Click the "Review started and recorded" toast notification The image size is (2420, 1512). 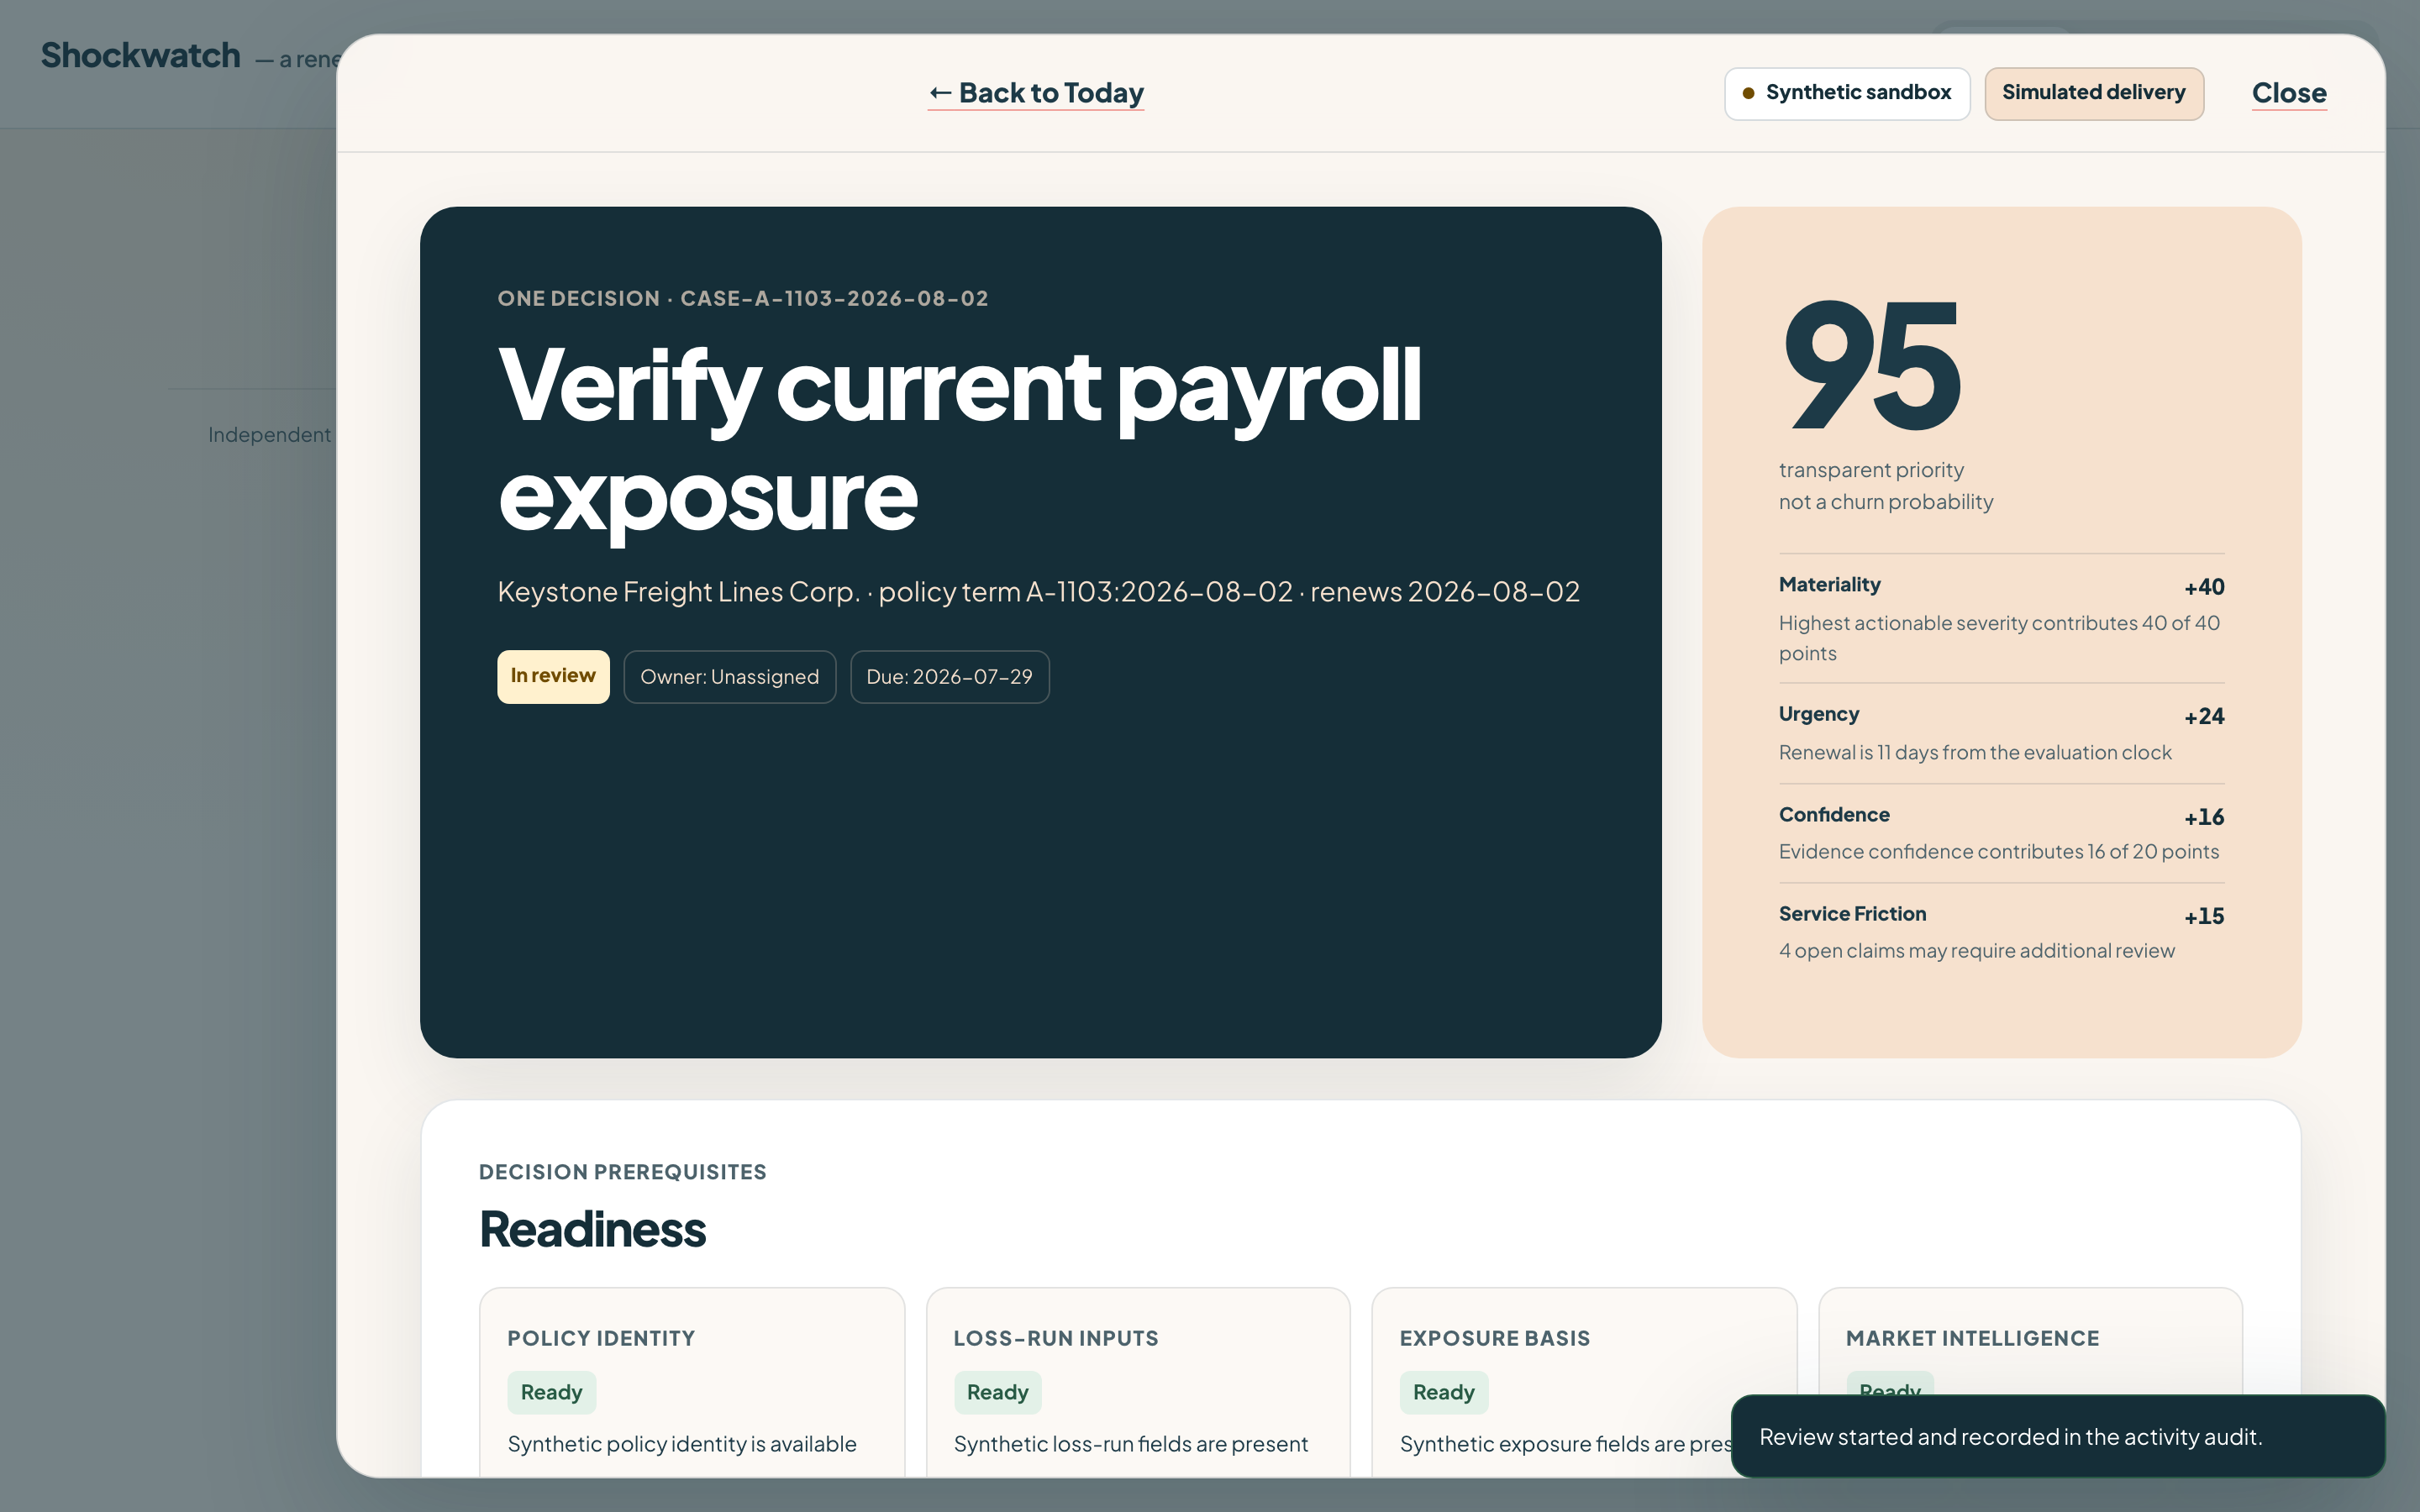click(2058, 1437)
